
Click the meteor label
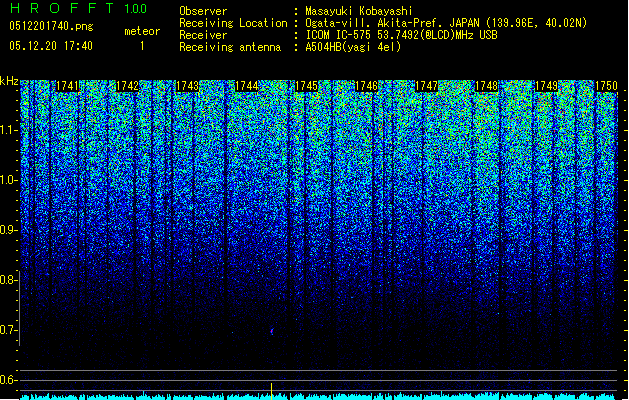coord(142,31)
